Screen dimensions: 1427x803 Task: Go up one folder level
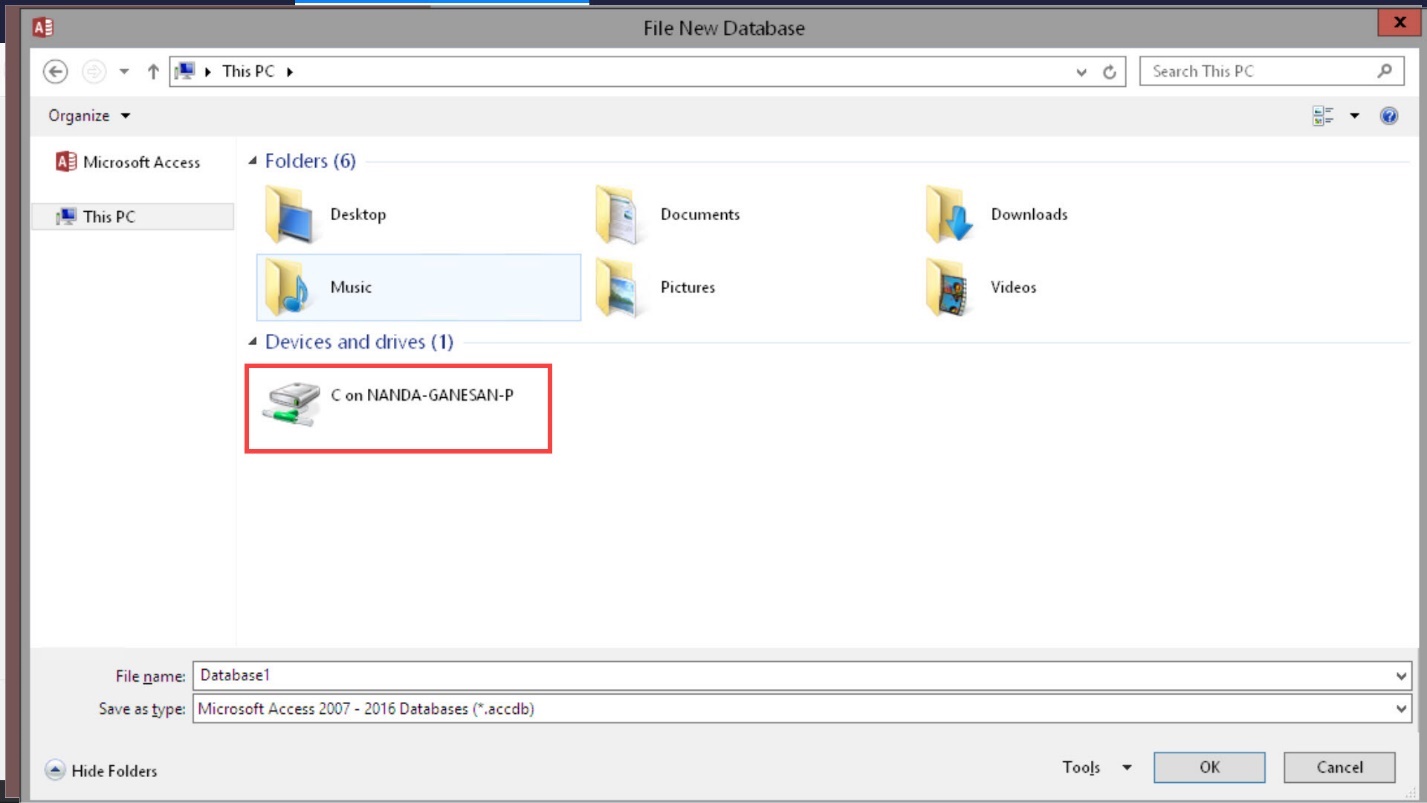[153, 72]
